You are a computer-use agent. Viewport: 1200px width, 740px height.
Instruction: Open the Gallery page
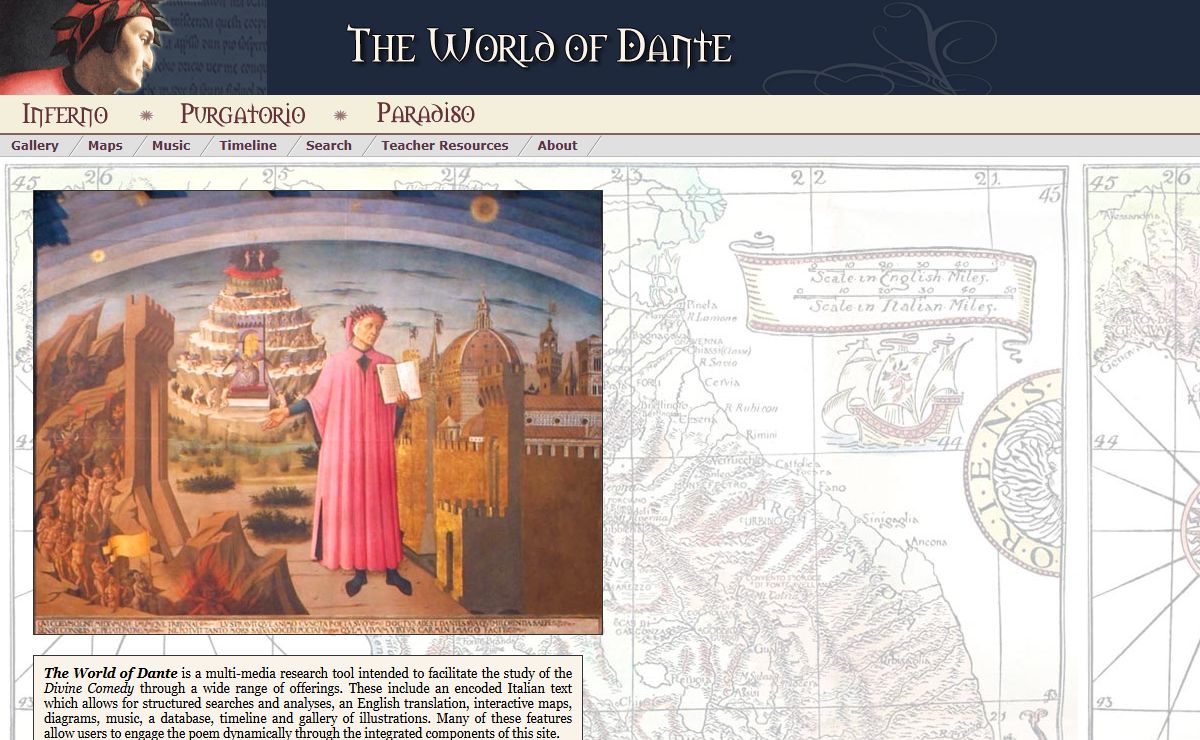pos(35,146)
